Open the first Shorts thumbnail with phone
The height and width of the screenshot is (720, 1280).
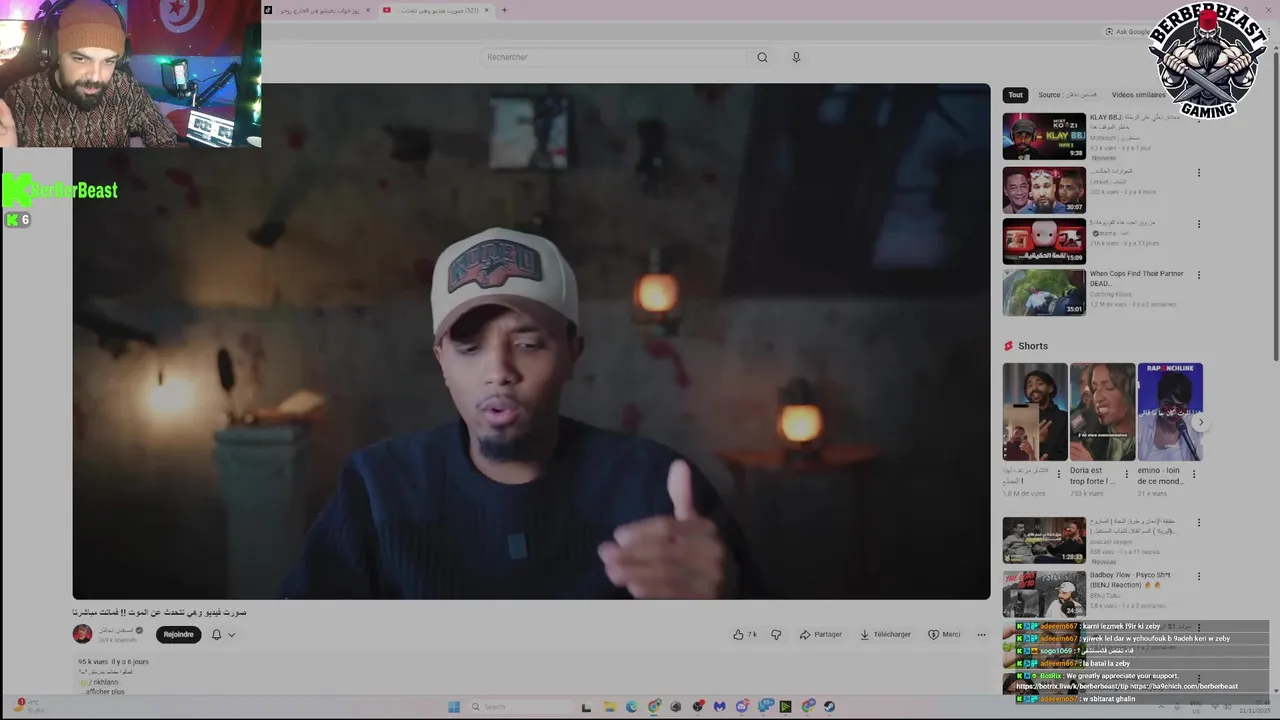tap(1035, 412)
